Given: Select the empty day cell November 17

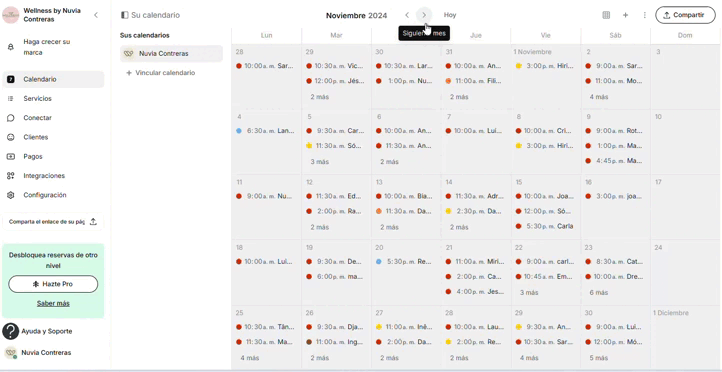Looking at the screenshot, I should tap(686, 207).
